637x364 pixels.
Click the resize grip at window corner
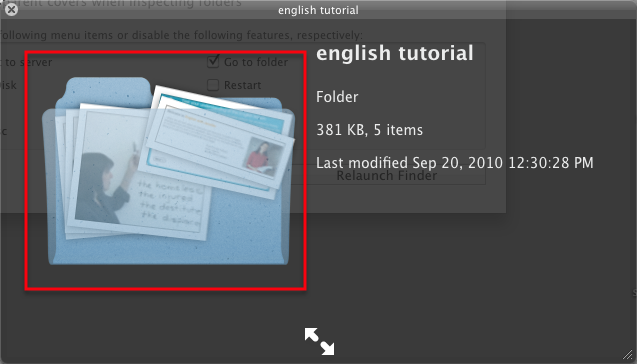coord(628,355)
